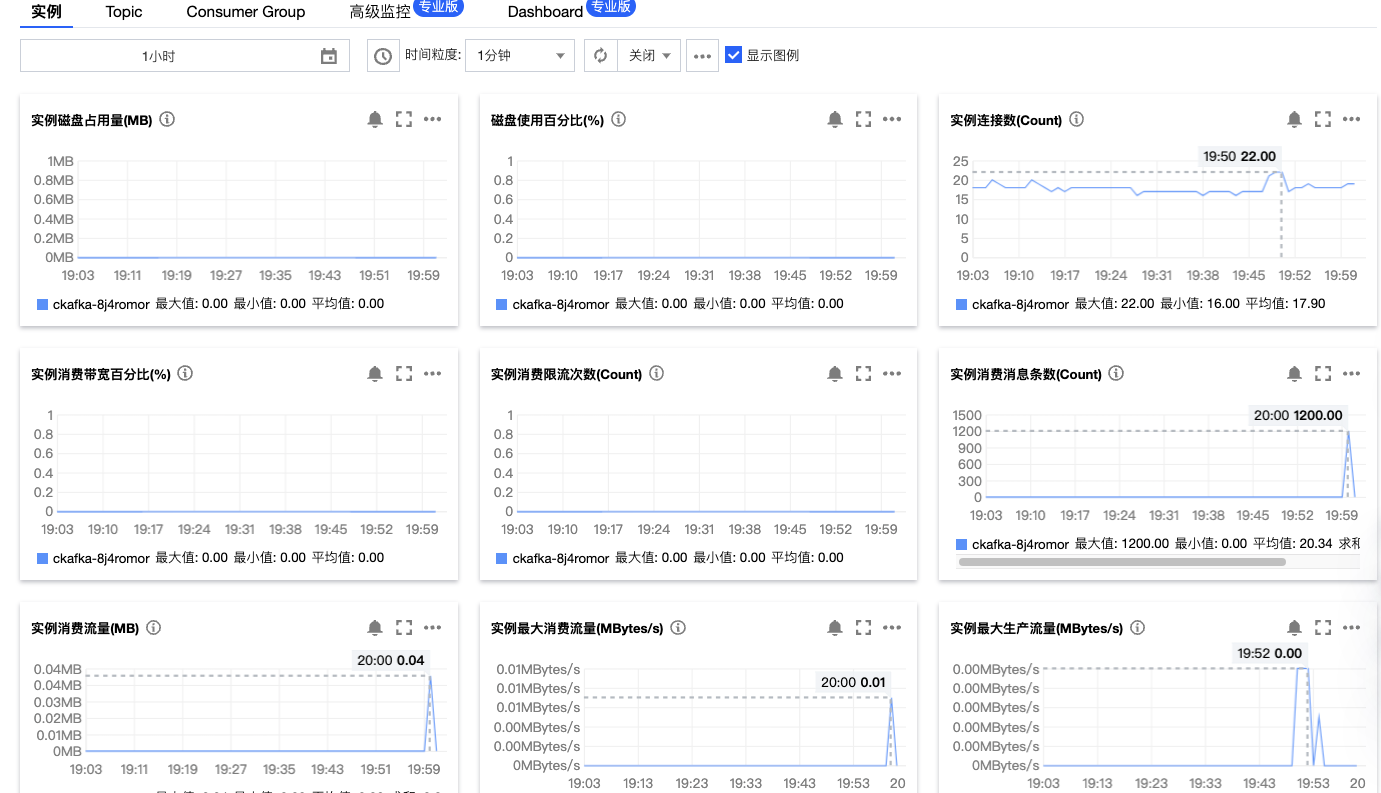Screen dimensions: 1381x793
Task: Toggle ckafka-8j4romor legend in 实例消费带宽百分比 chart
Action: click(91, 558)
